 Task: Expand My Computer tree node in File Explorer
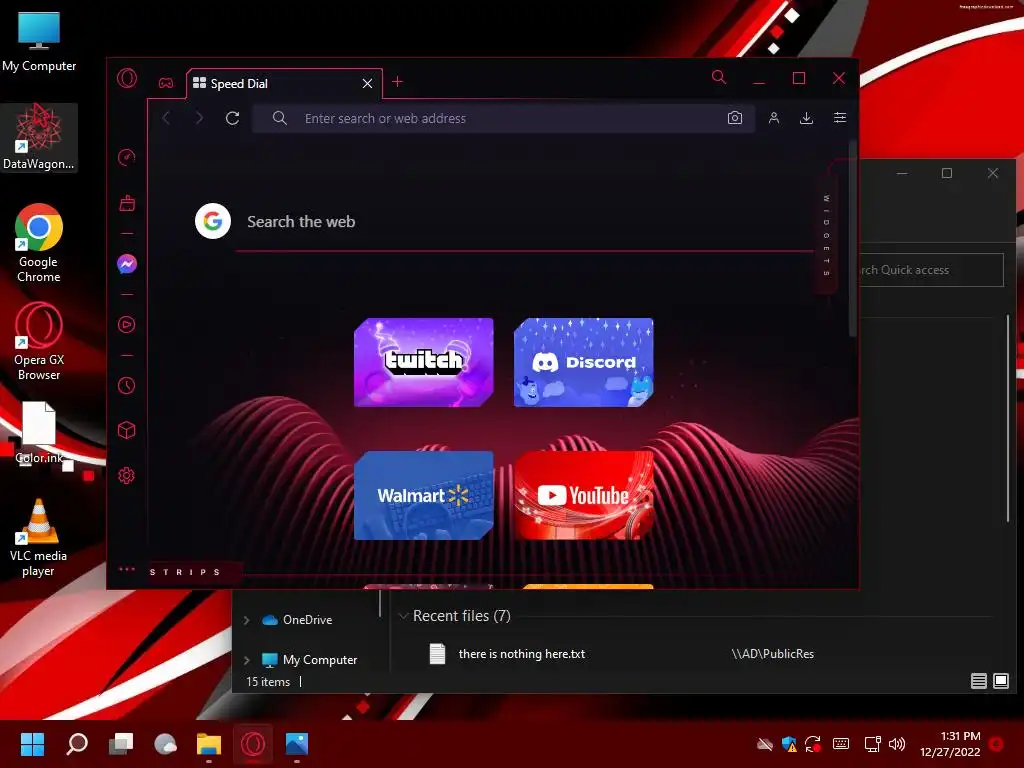[x=246, y=660]
